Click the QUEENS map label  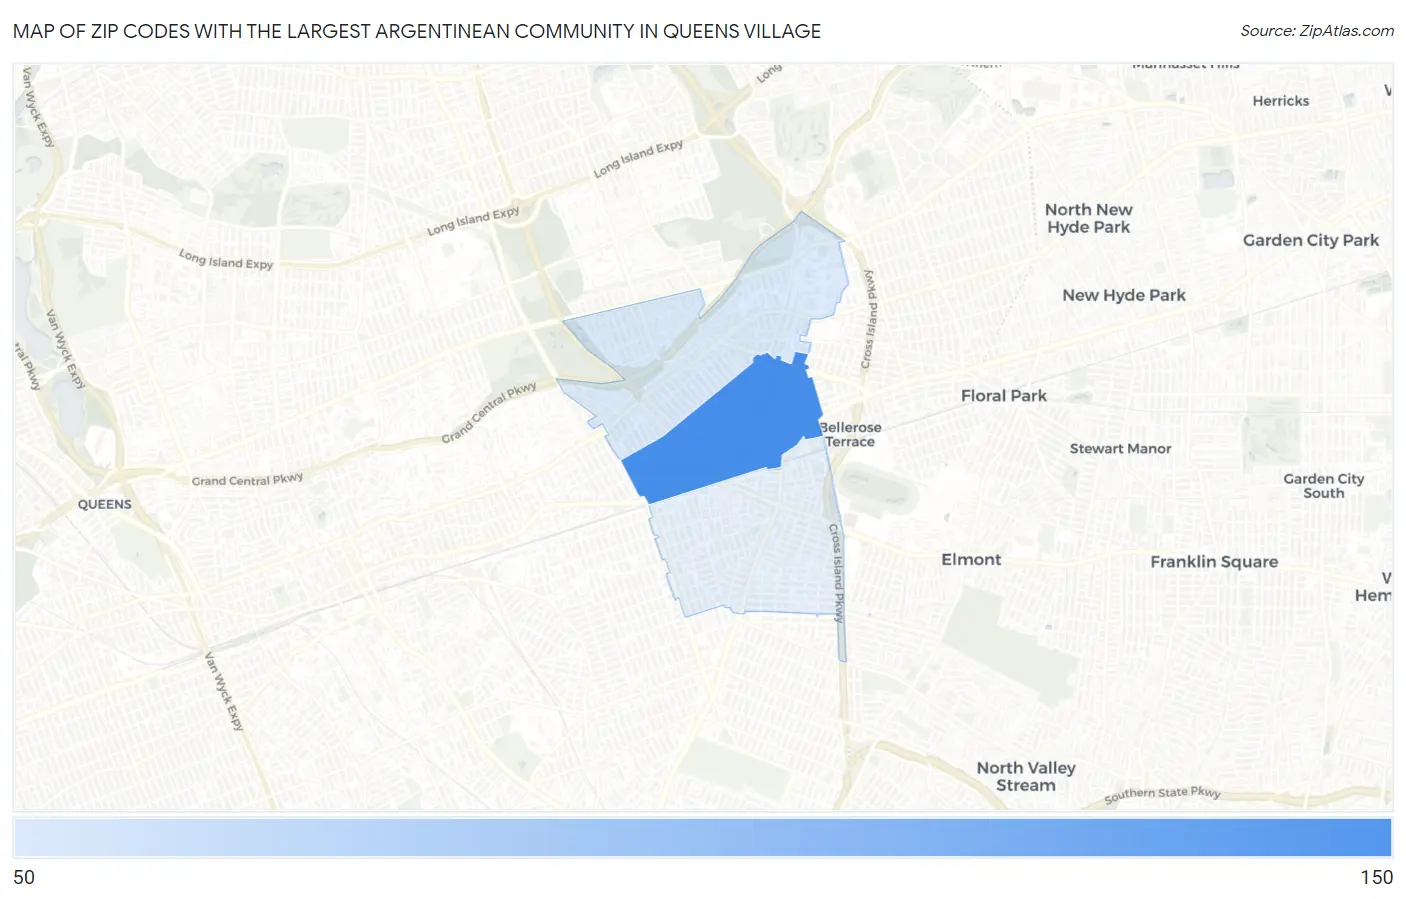click(105, 505)
